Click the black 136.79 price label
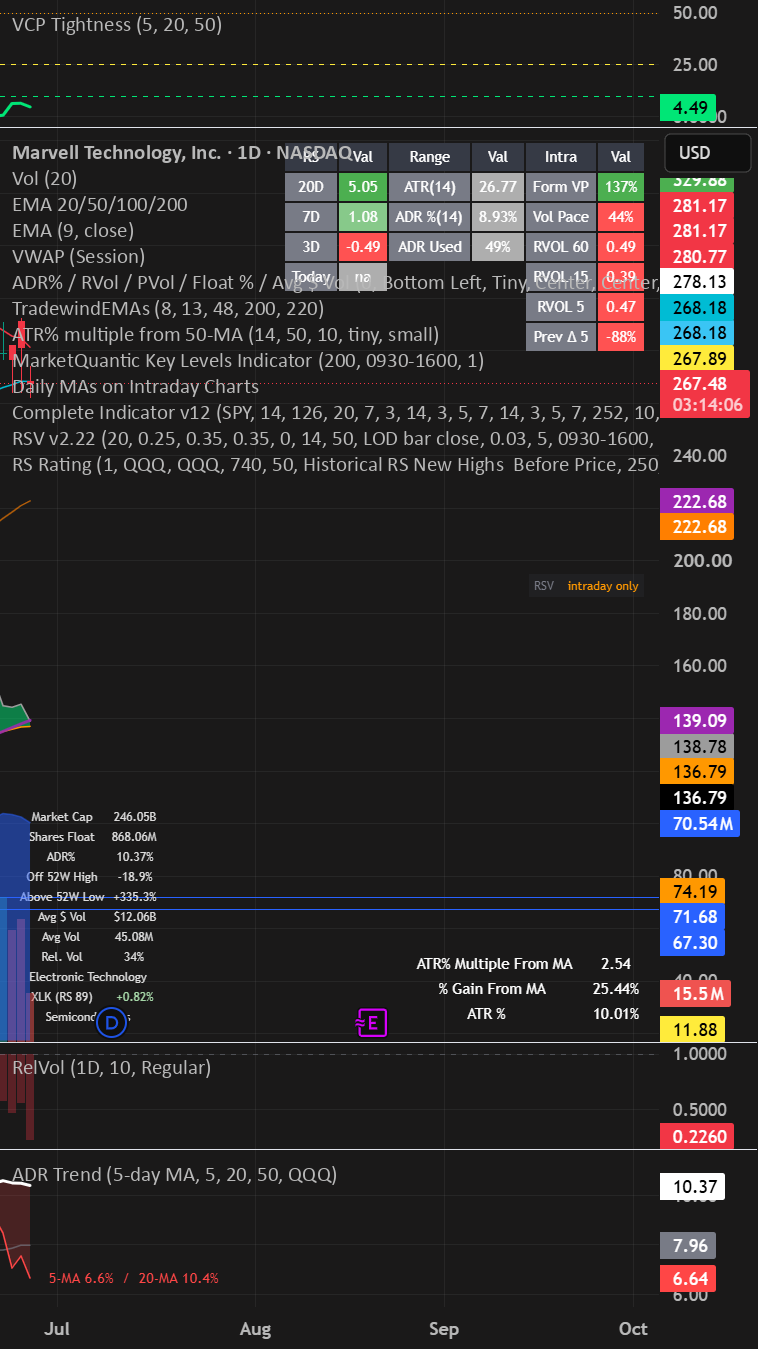758x1349 pixels. point(697,798)
